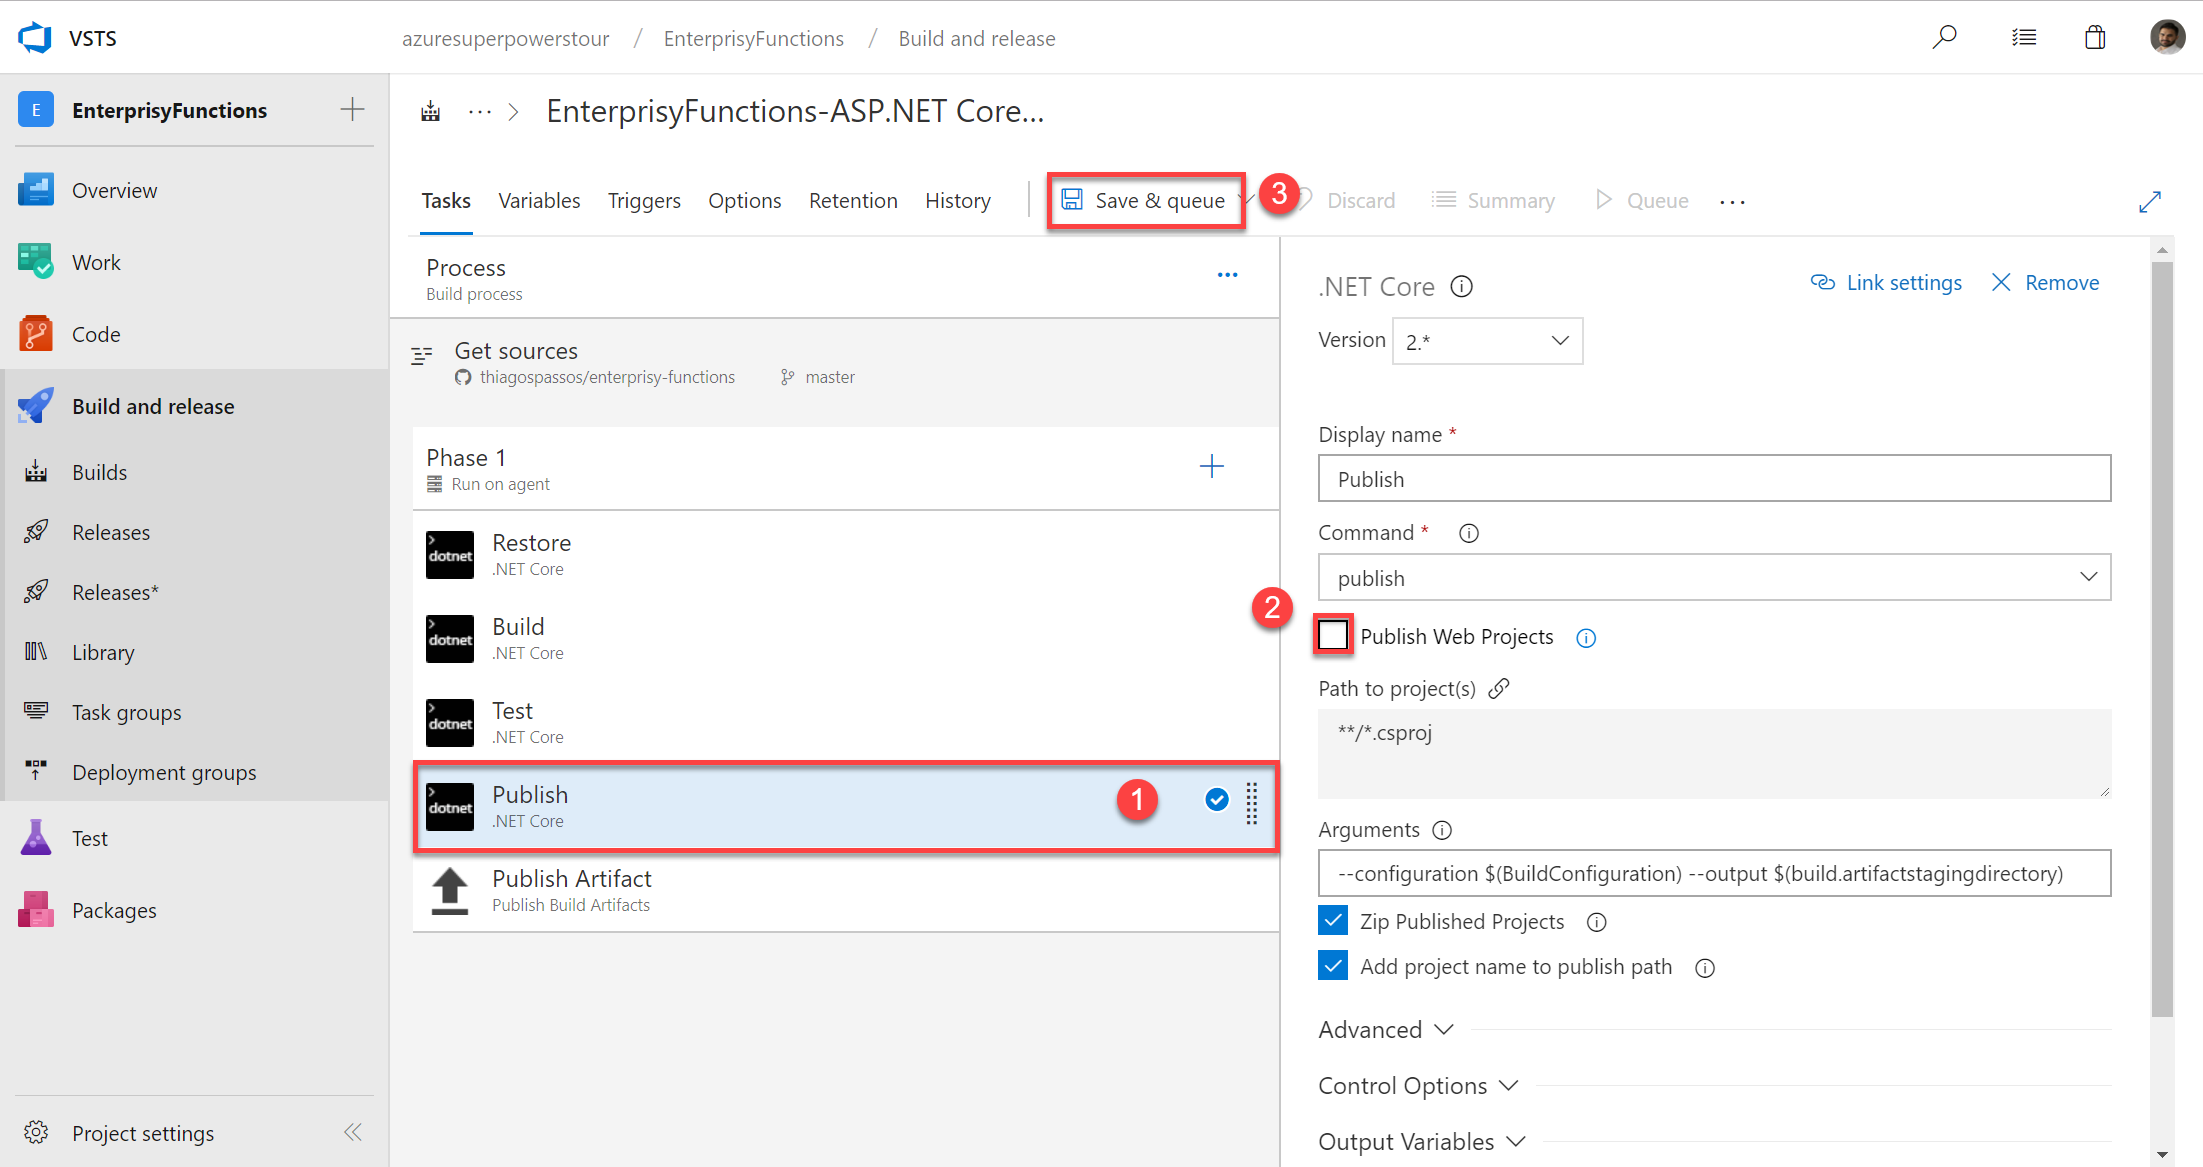This screenshot has height=1167, width=2203.
Task: Uncheck Add project name to publish path
Action: click(x=1333, y=965)
